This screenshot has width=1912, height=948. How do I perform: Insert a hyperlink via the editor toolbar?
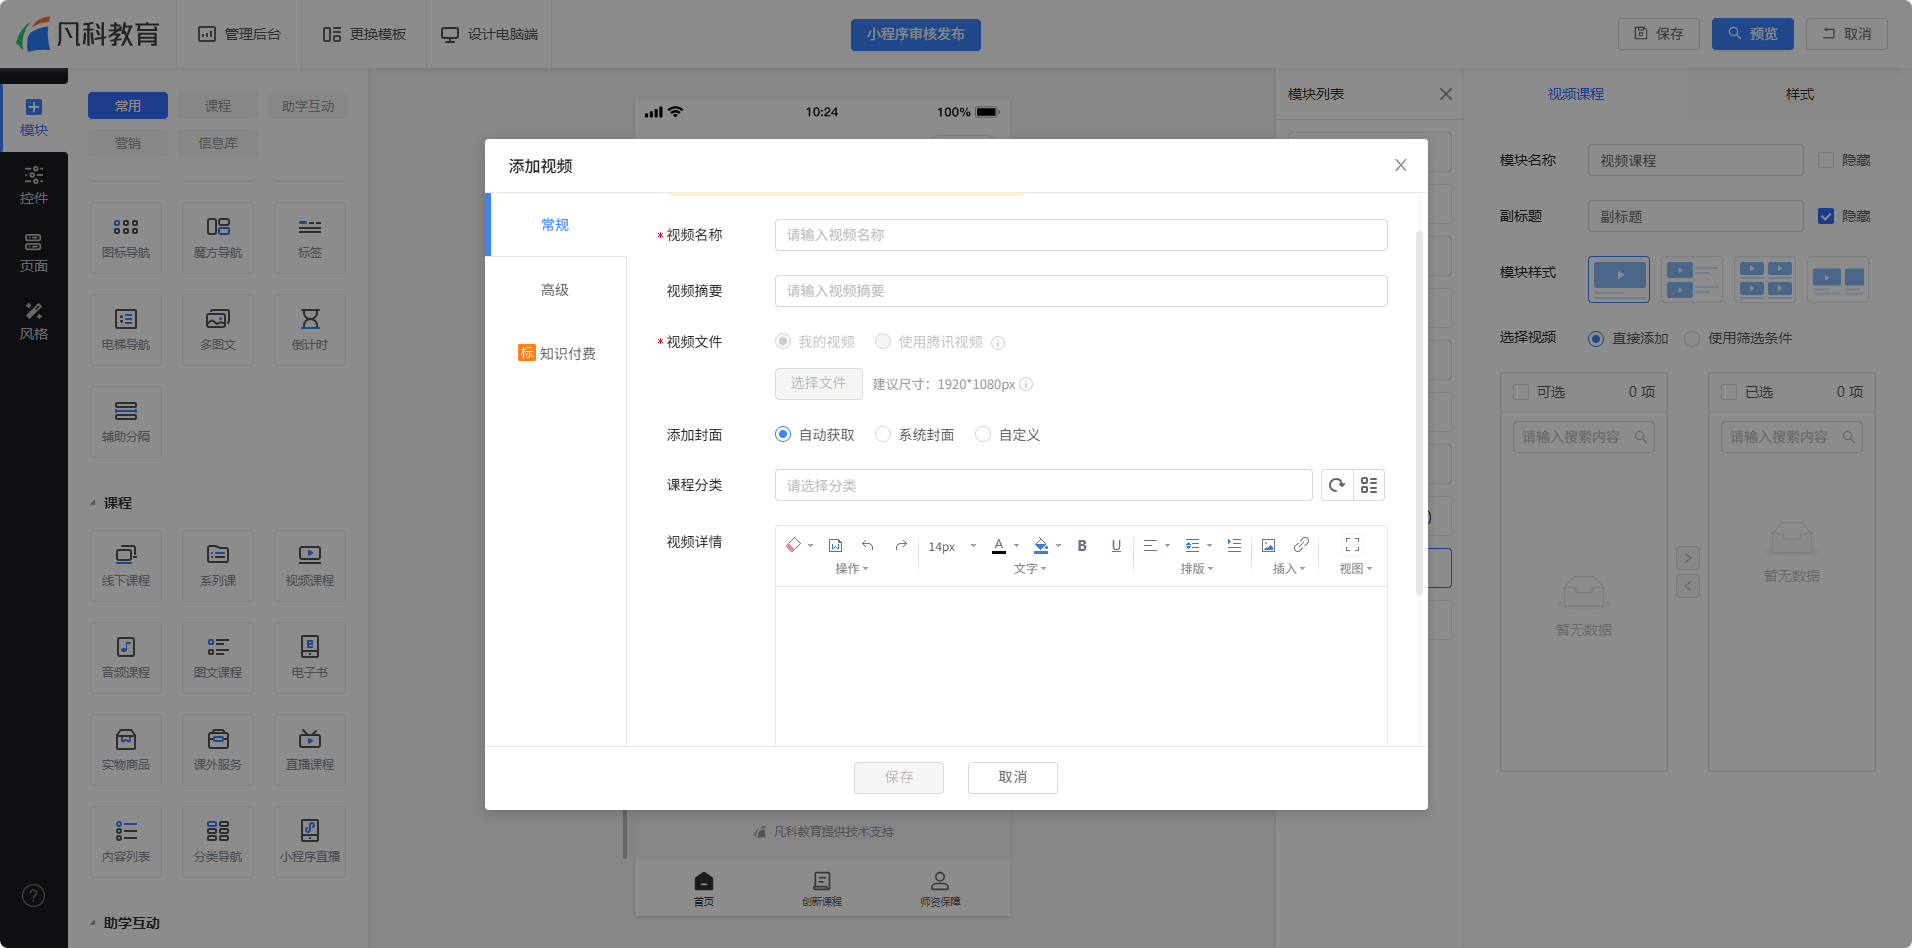point(1301,545)
